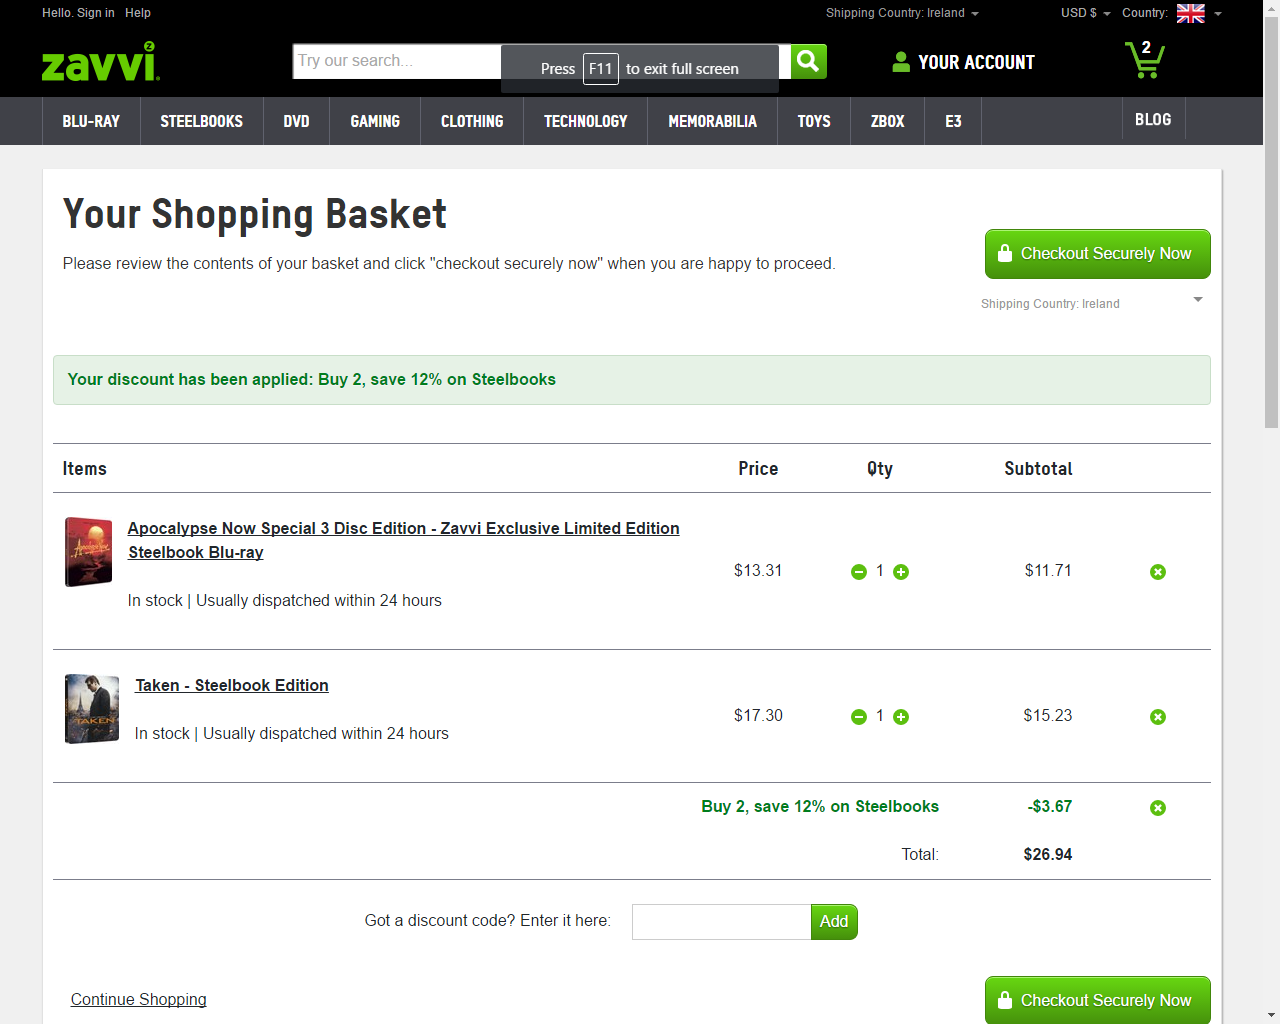Remove Apocalypse Now from the basket
Screen dimensions: 1280x1024
1158,572
